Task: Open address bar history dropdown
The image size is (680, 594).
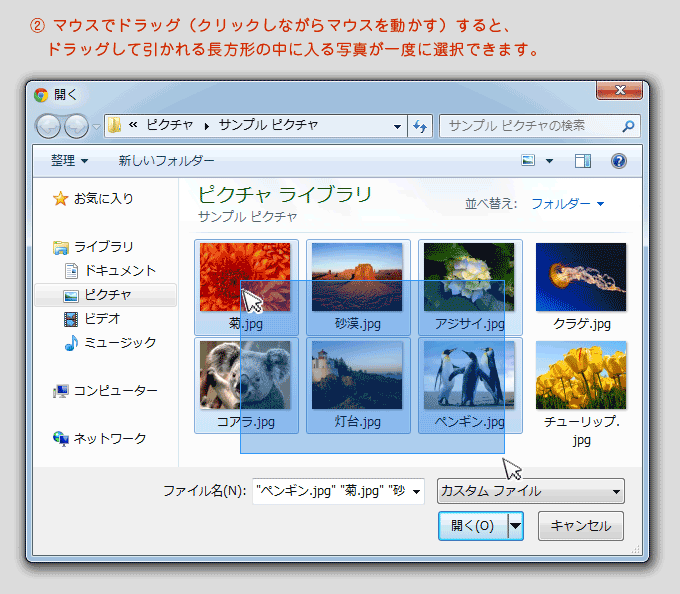Action: point(397,127)
